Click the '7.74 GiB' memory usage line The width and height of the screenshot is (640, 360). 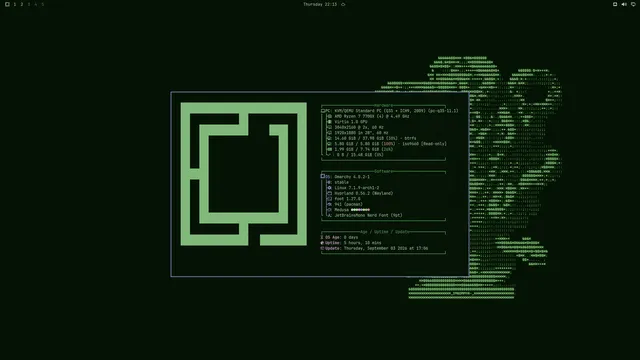364,149
